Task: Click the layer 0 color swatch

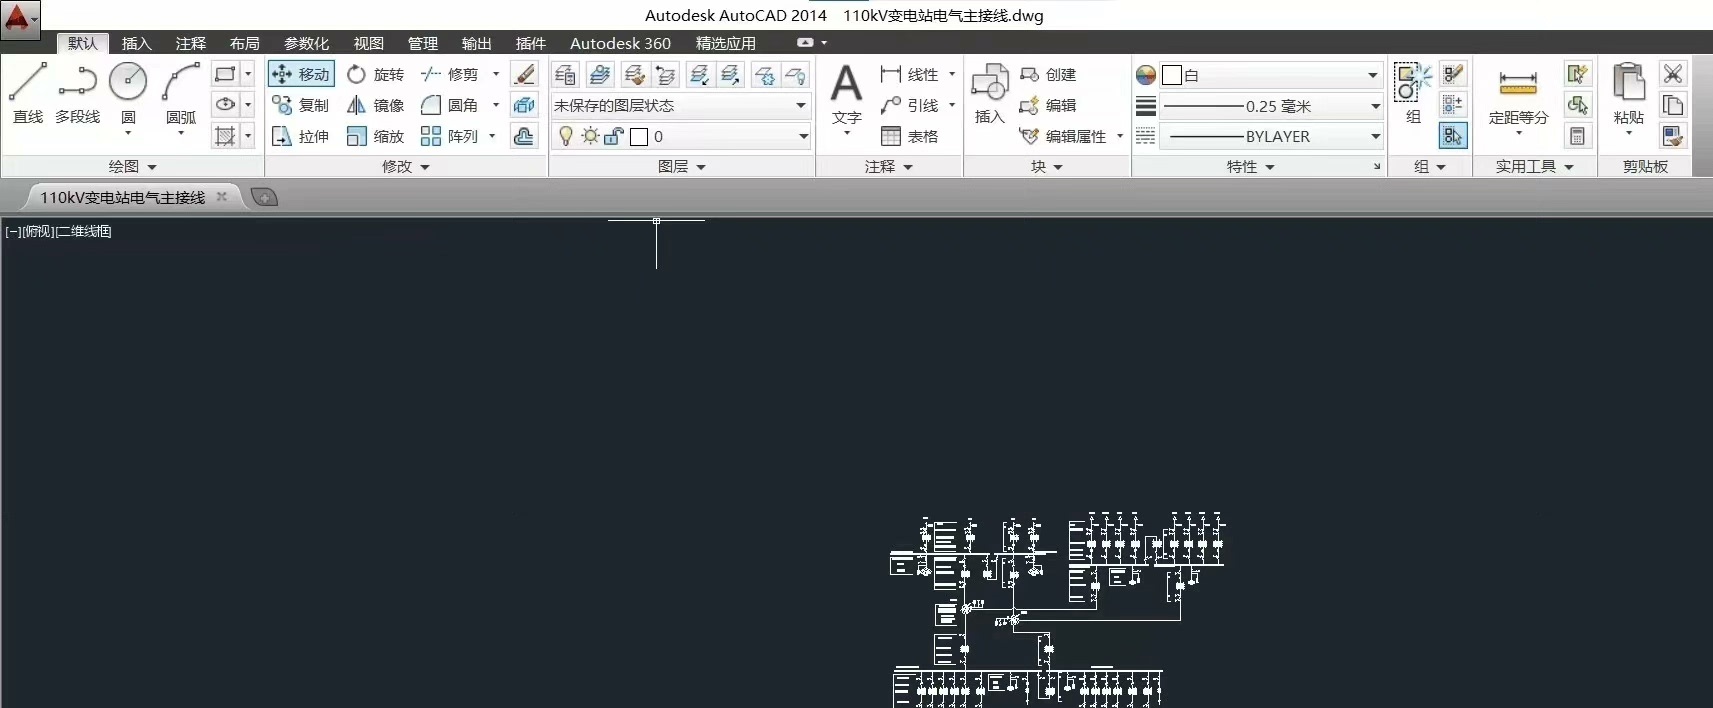Action: [639, 137]
